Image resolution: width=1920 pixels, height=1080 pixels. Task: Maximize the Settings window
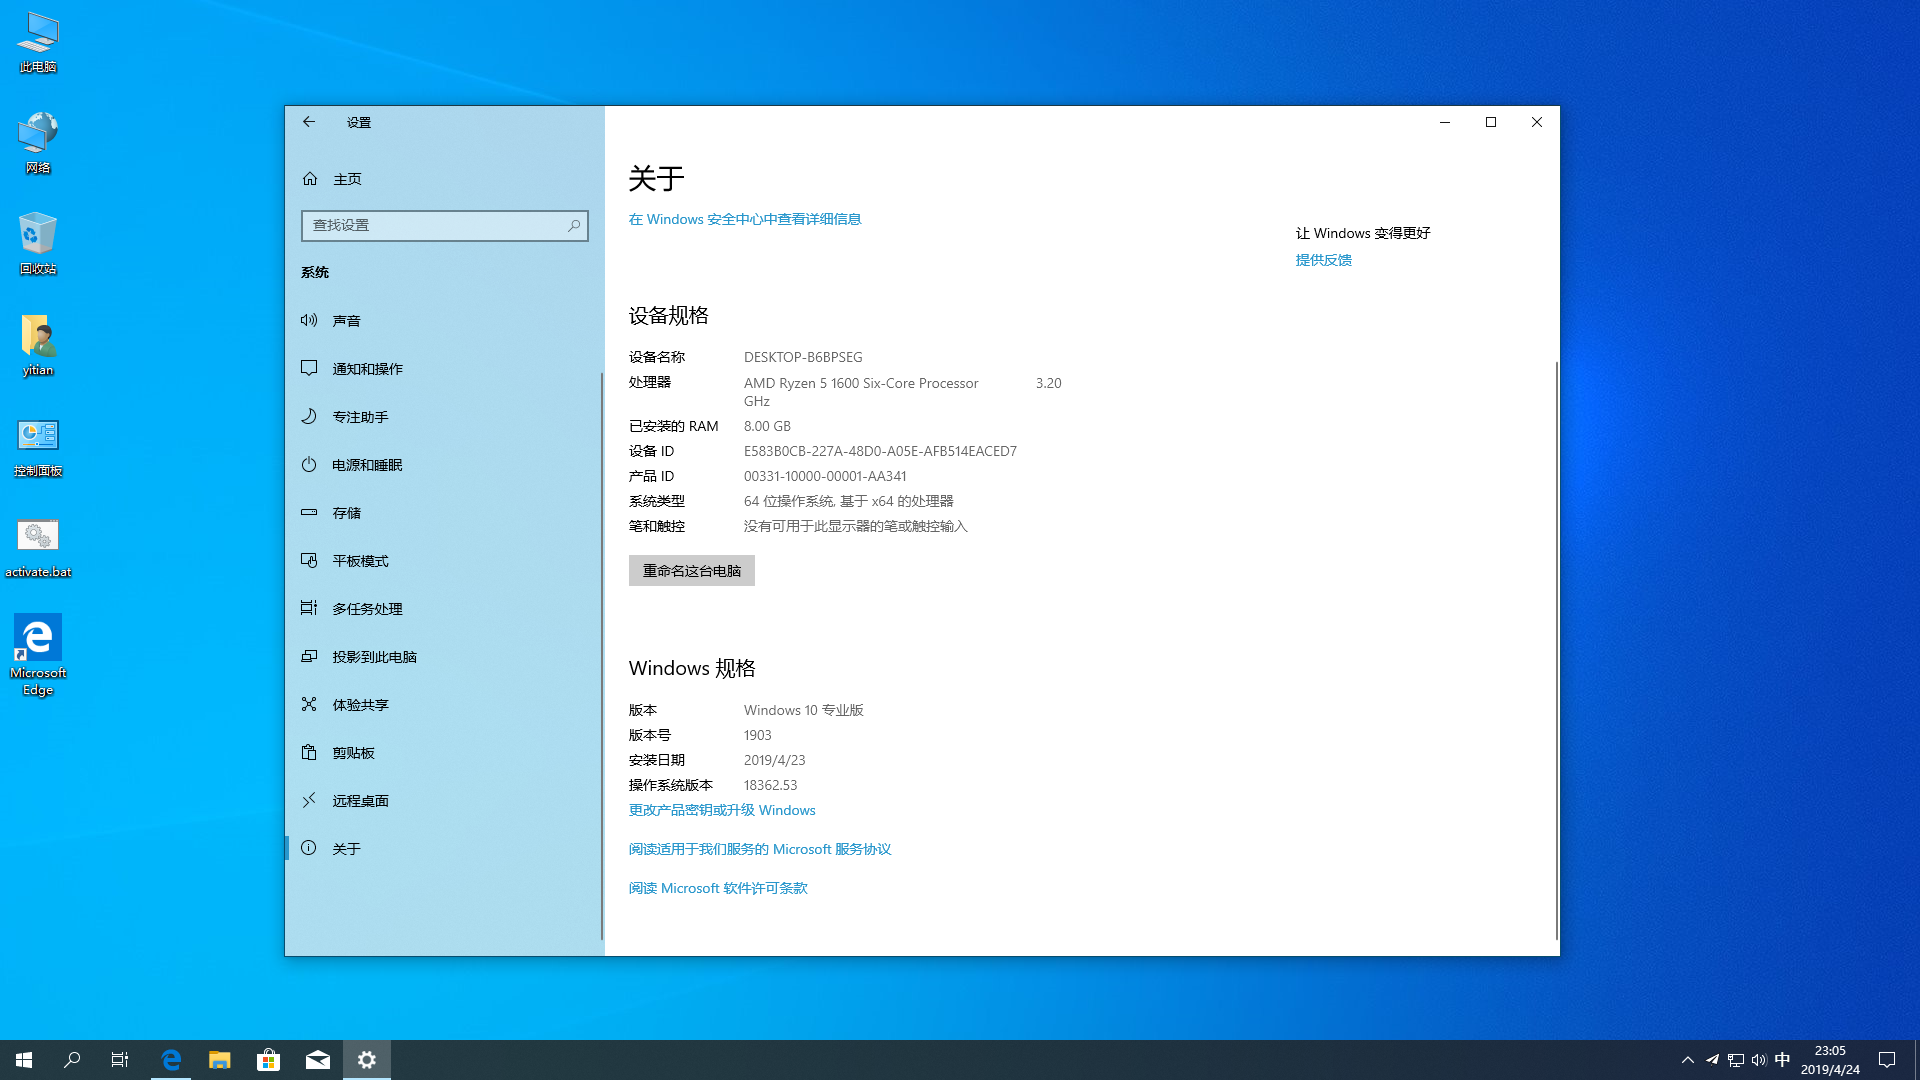click(x=1491, y=122)
